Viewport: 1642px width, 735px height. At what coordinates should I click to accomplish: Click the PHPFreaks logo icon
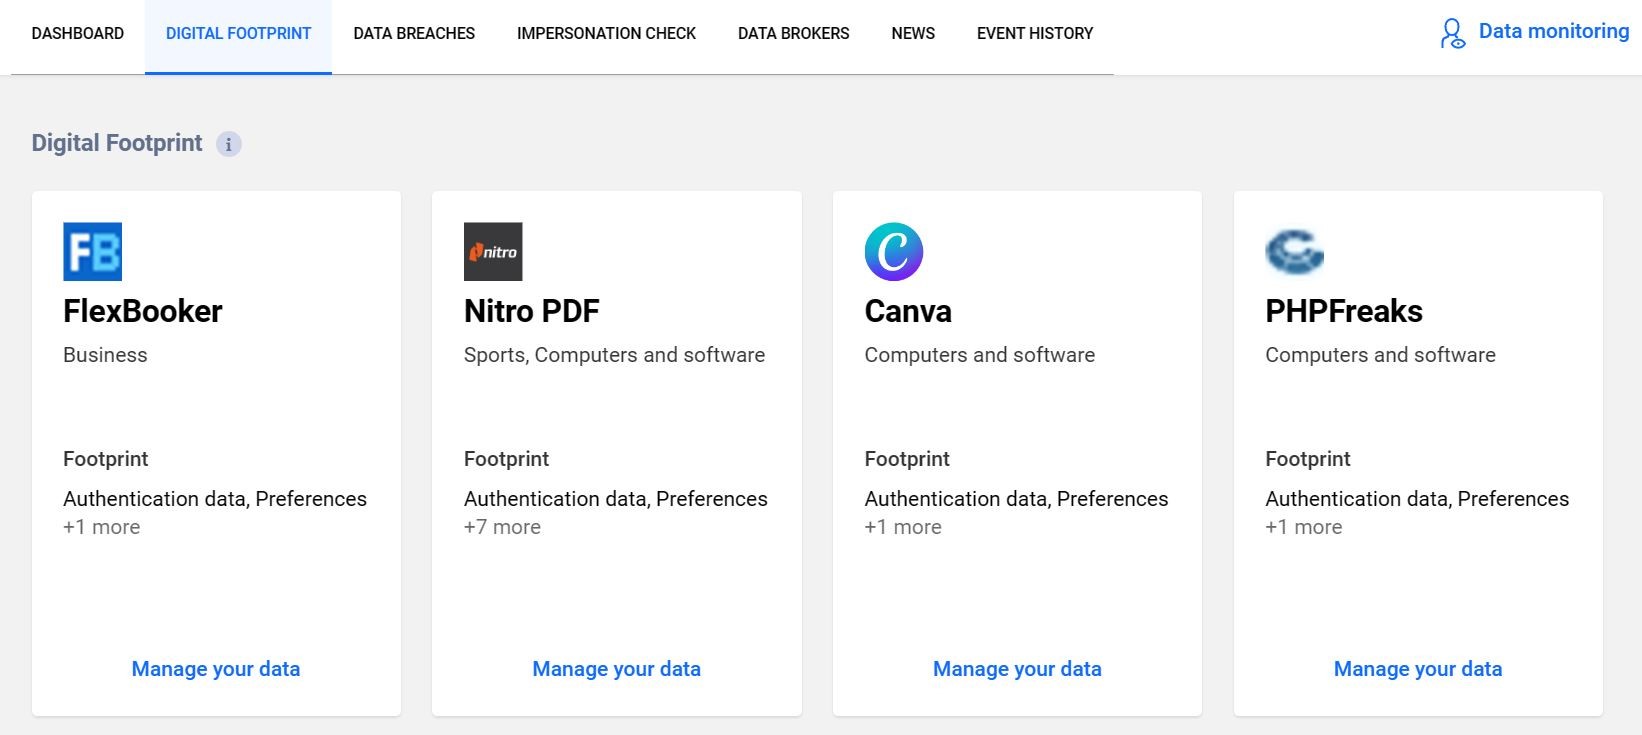coord(1294,251)
